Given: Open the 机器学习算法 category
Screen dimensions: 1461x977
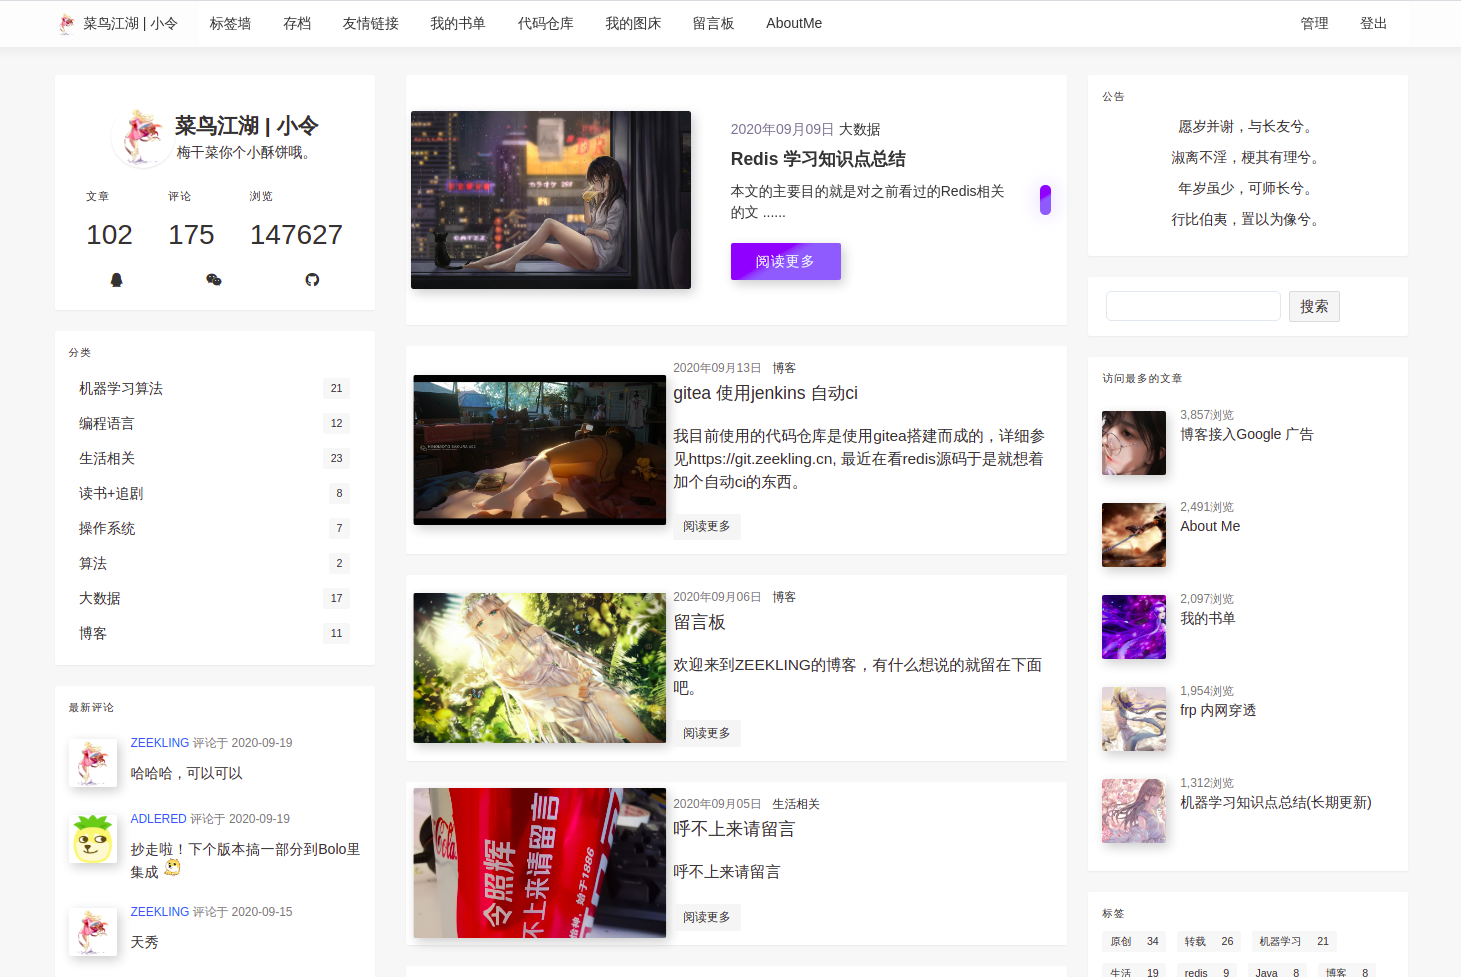Looking at the screenshot, I should (121, 388).
